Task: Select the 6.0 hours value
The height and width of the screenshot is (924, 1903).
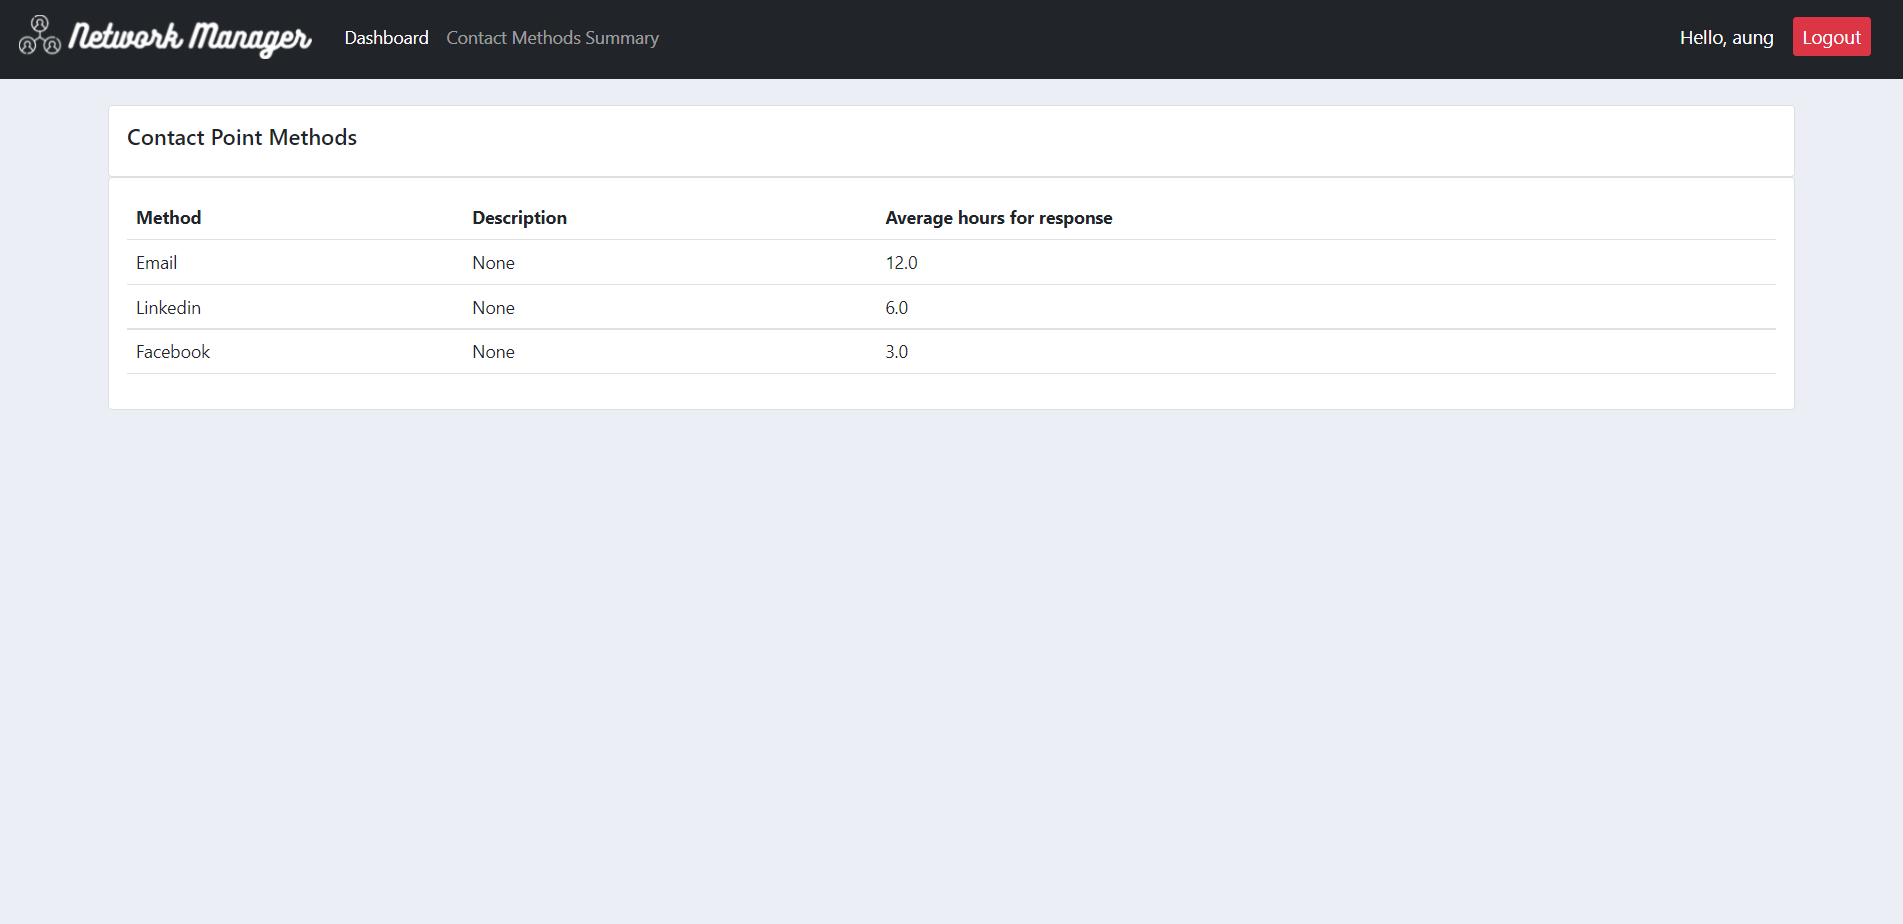Action: (896, 308)
